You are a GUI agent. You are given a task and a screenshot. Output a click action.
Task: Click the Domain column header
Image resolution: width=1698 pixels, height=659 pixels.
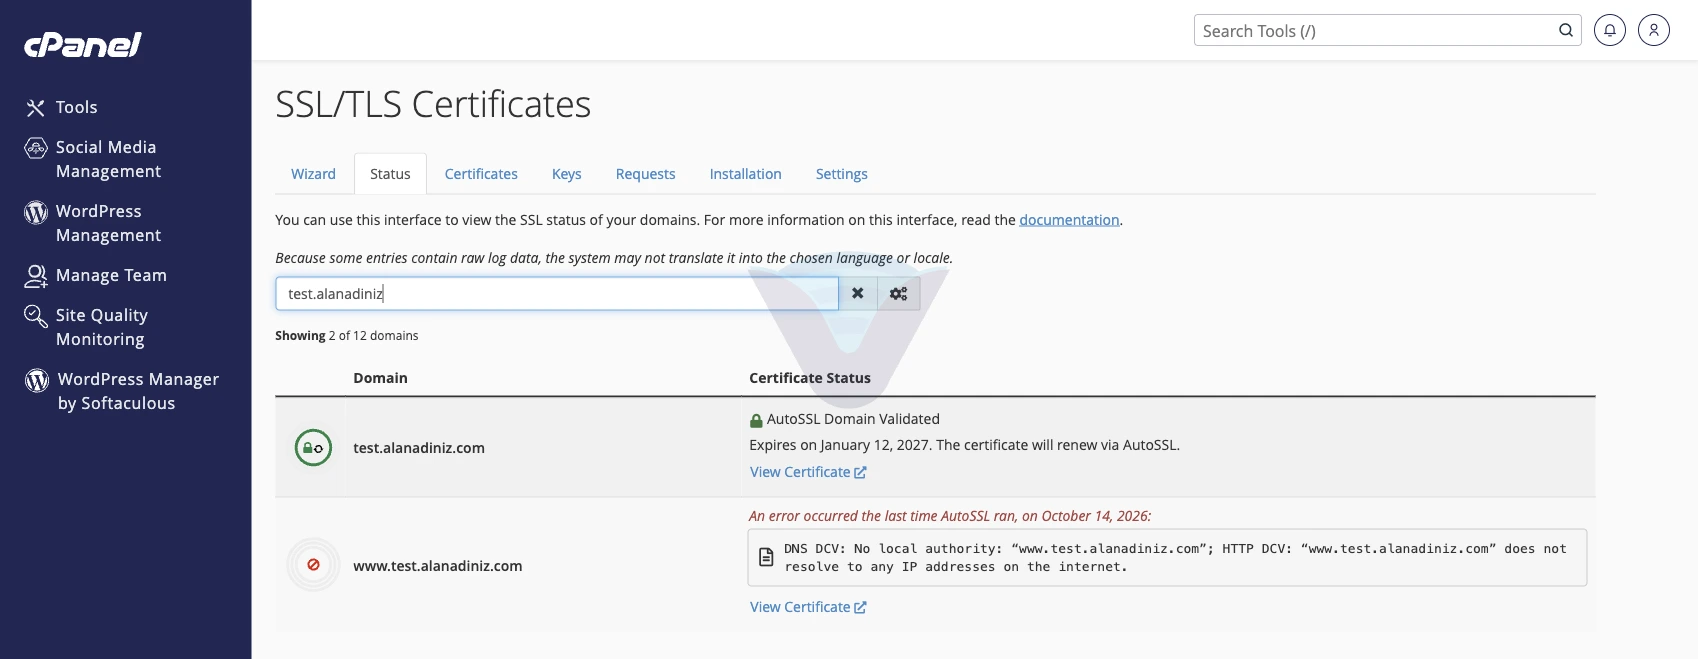[x=380, y=378]
